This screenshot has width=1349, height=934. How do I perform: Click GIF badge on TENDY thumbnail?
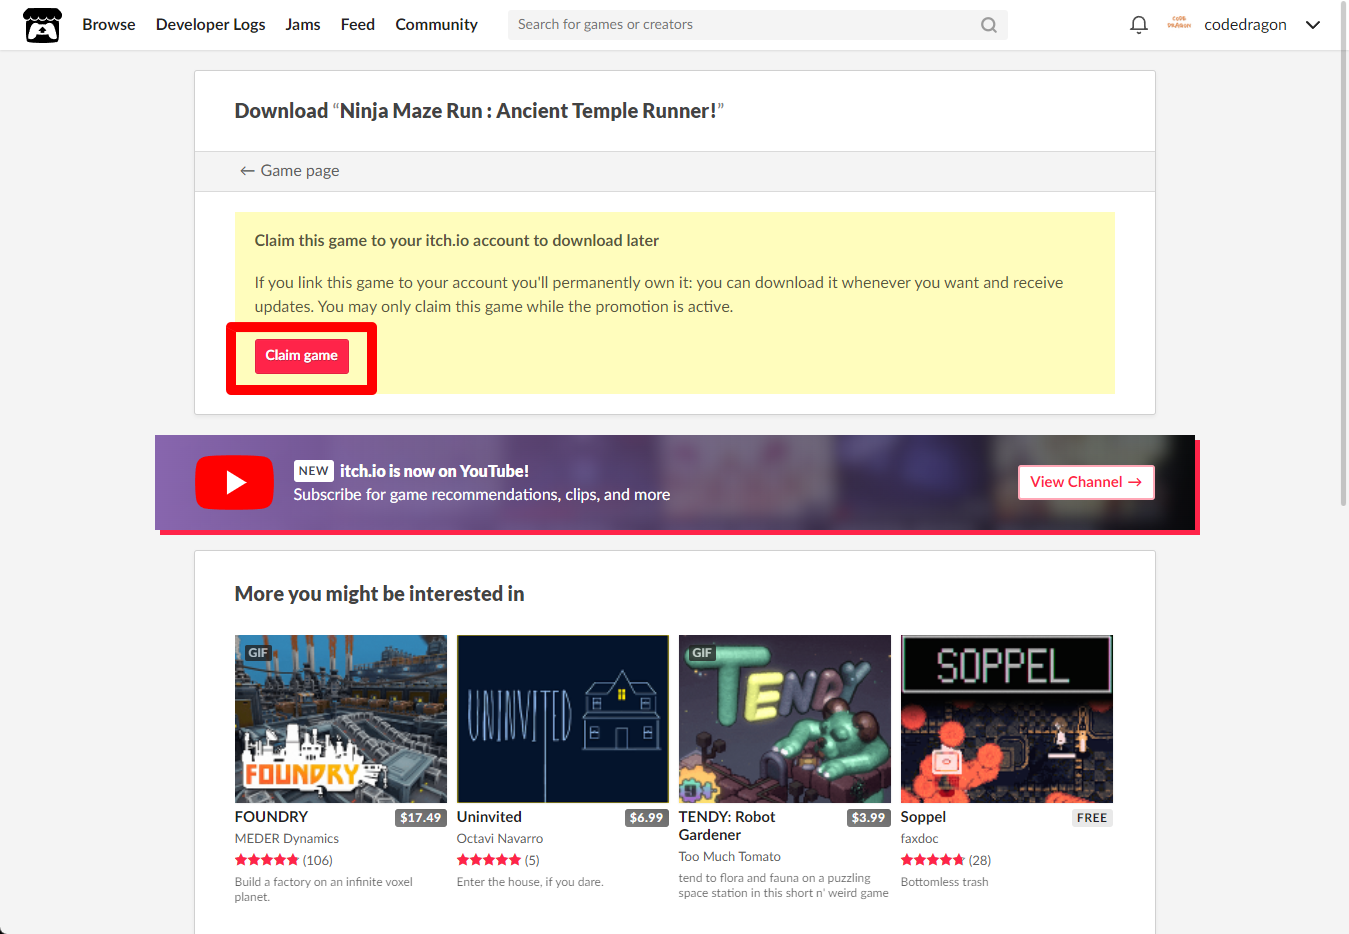(x=702, y=653)
